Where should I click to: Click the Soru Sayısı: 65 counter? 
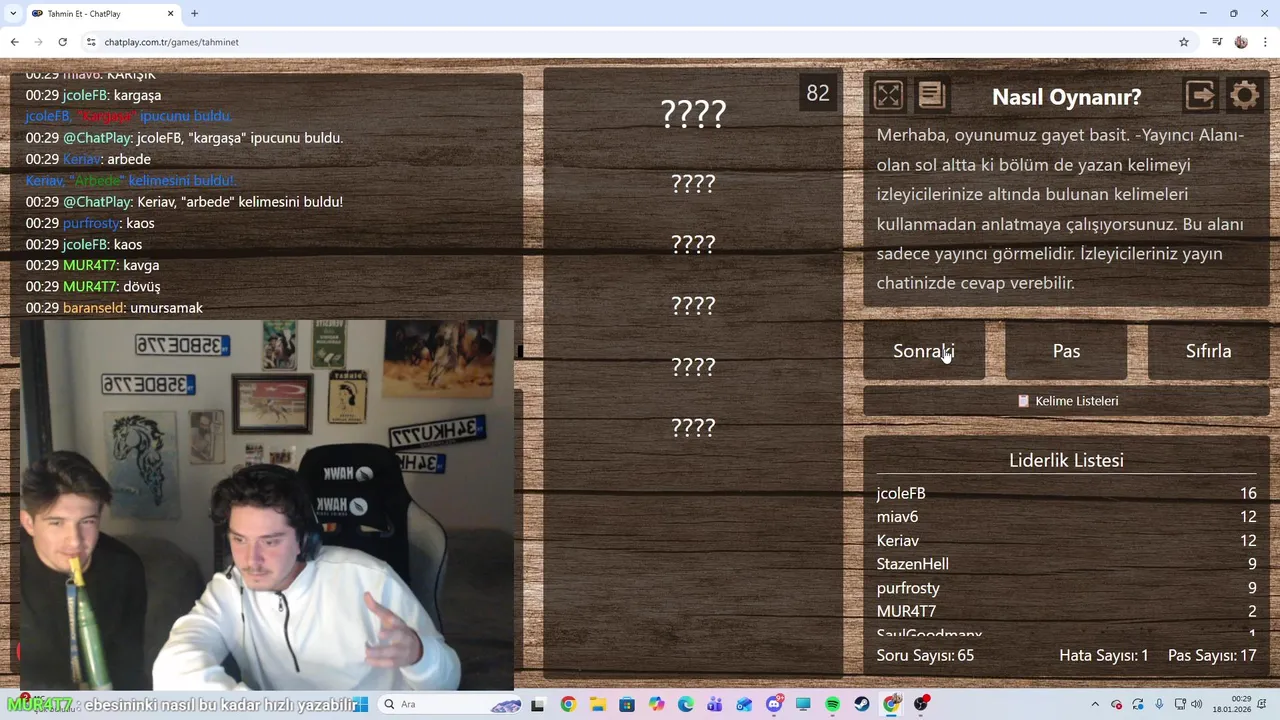(x=925, y=656)
